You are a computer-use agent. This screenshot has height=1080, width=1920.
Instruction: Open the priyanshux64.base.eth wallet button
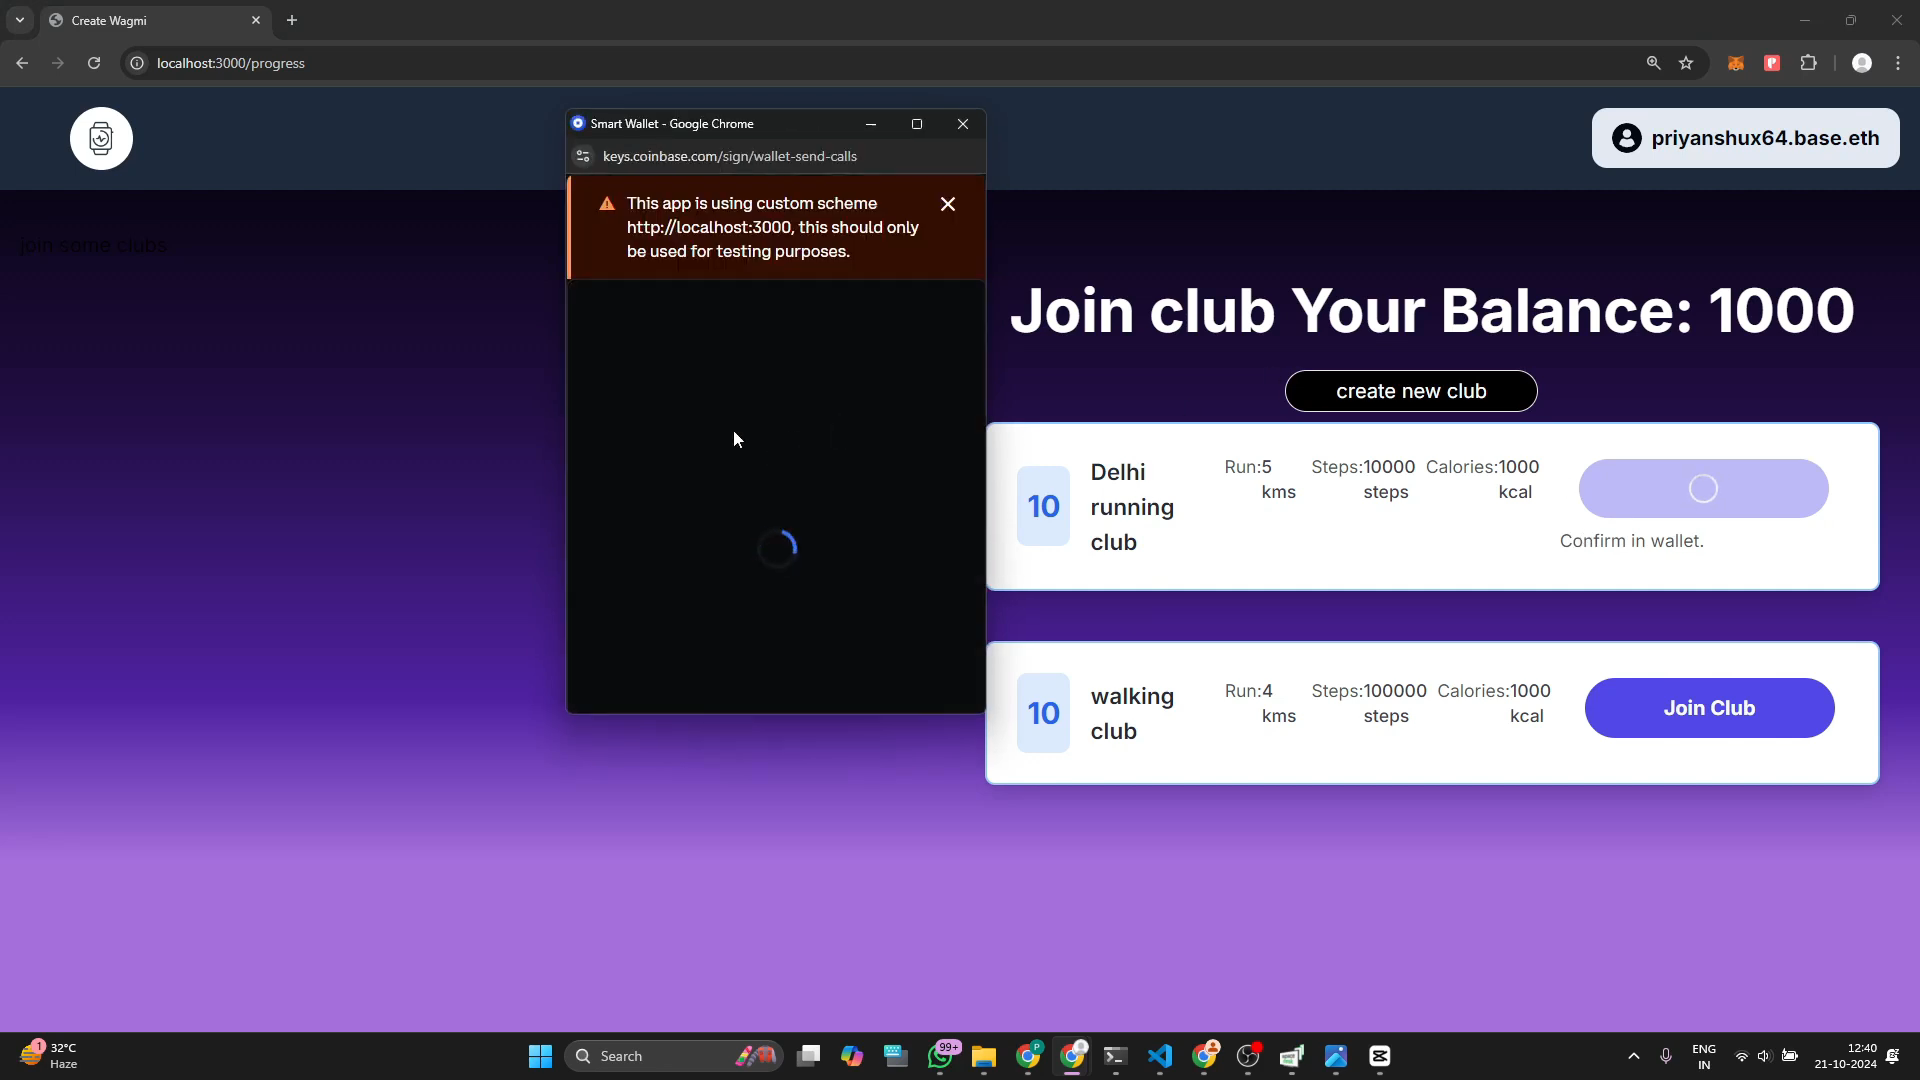(x=1745, y=138)
